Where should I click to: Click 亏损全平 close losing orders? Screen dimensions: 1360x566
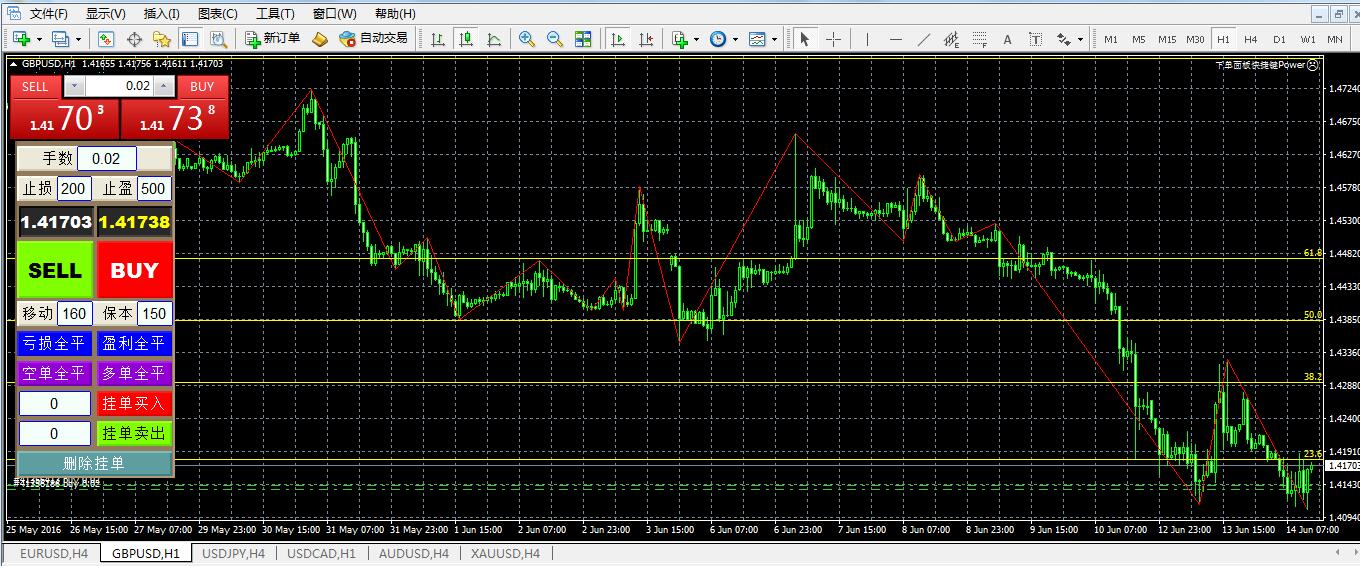click(x=55, y=343)
